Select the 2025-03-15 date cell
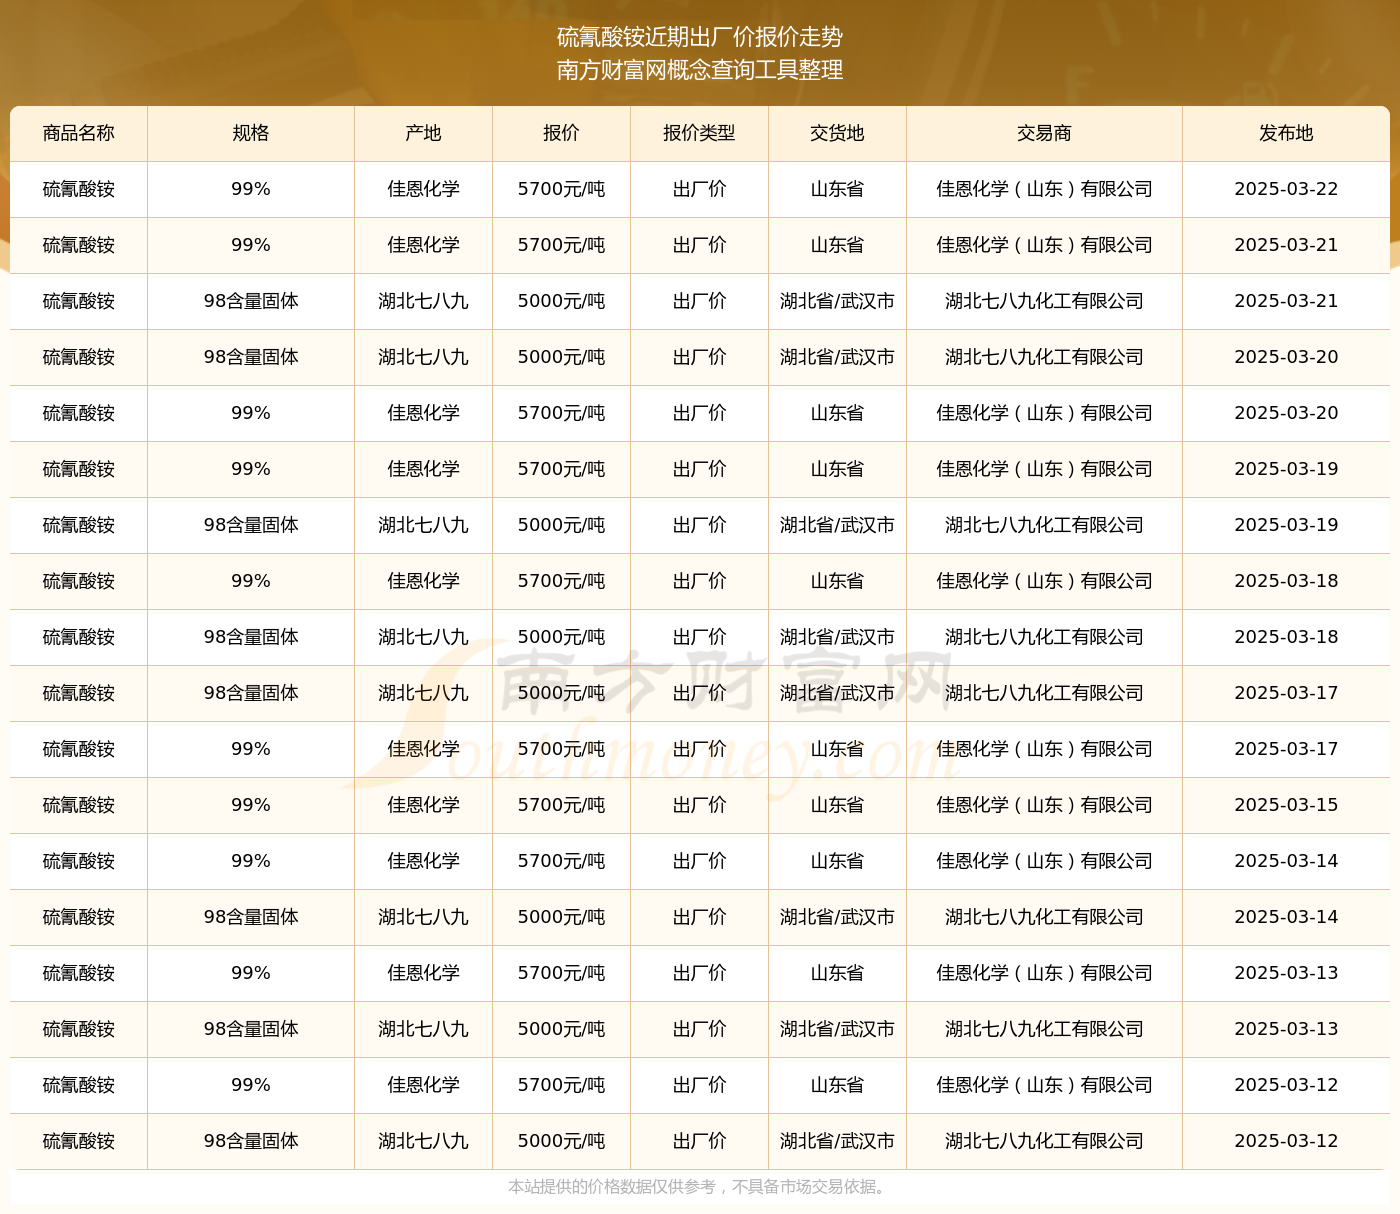 click(1286, 805)
